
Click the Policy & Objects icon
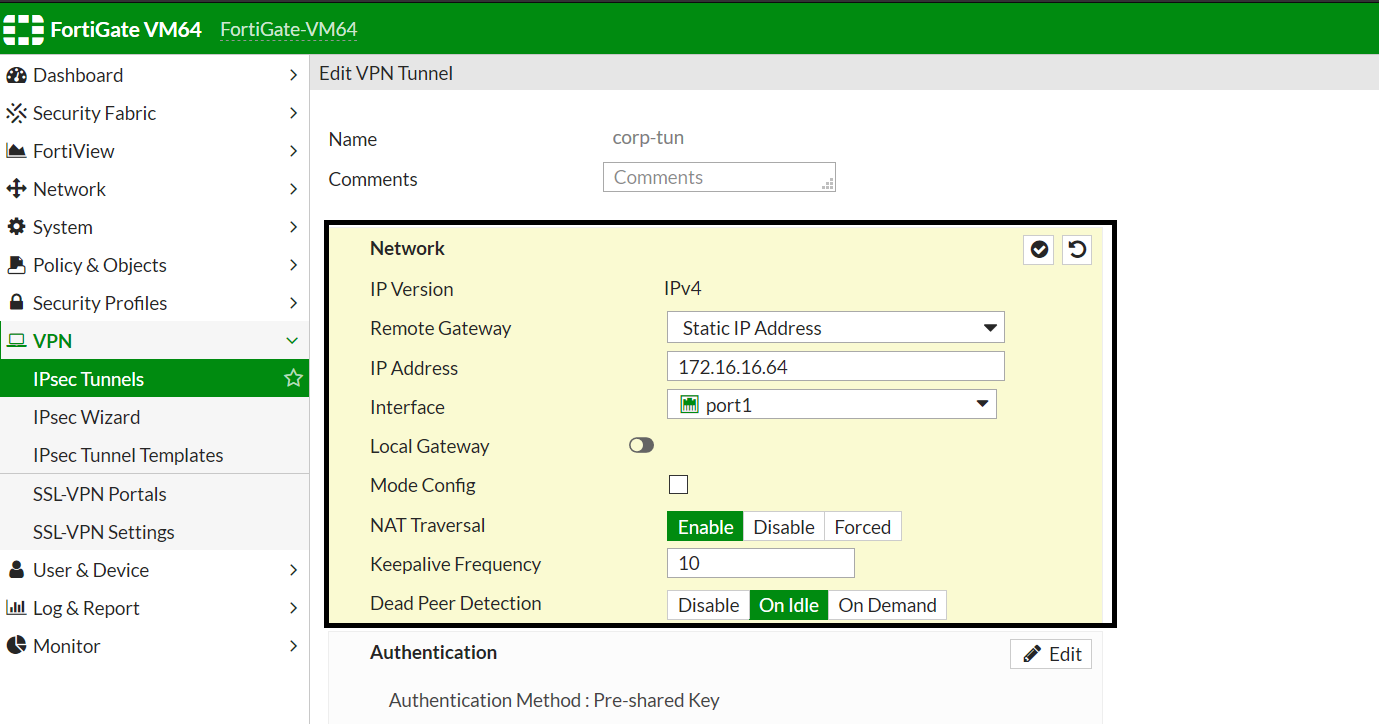tap(16, 265)
